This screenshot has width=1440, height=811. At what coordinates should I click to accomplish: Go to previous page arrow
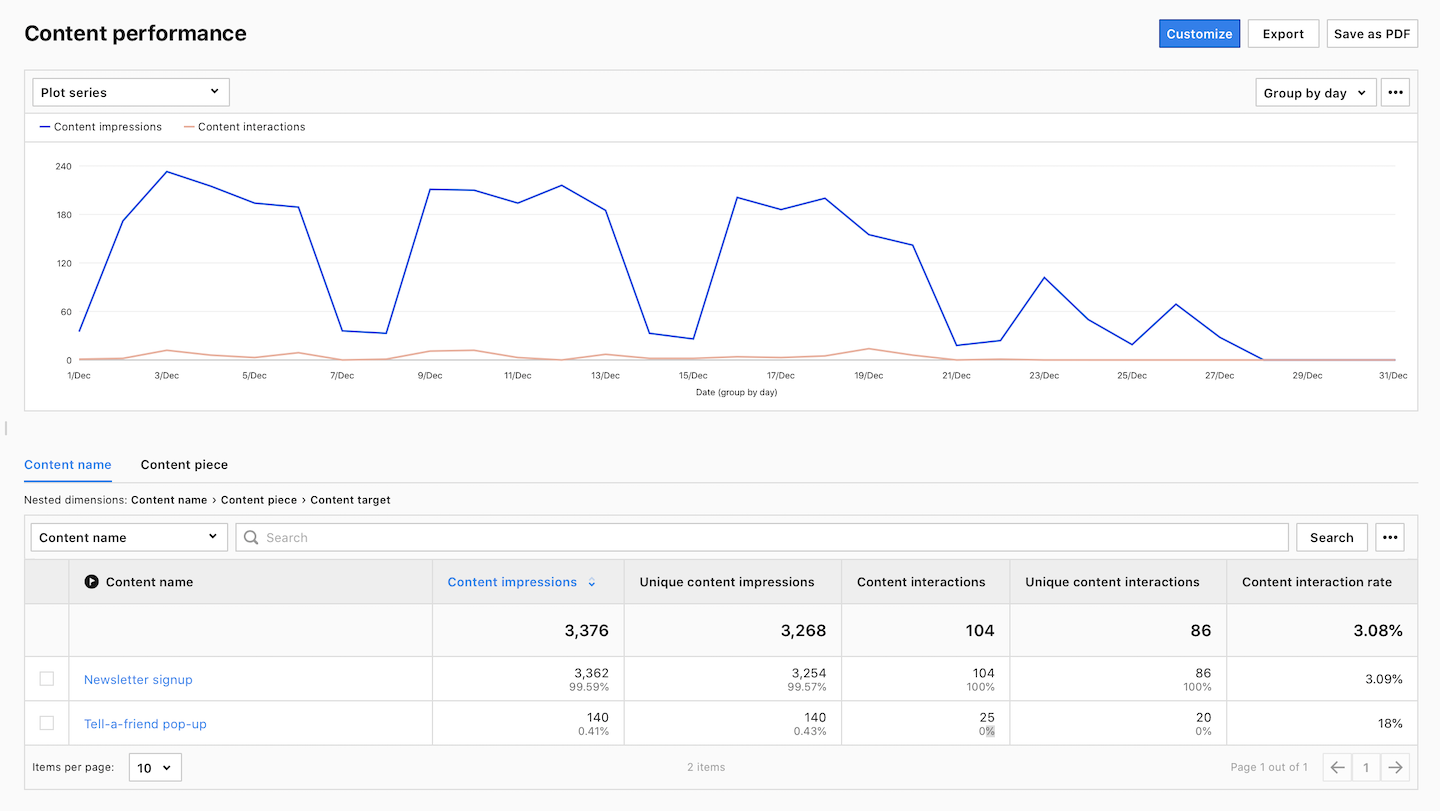1337,767
